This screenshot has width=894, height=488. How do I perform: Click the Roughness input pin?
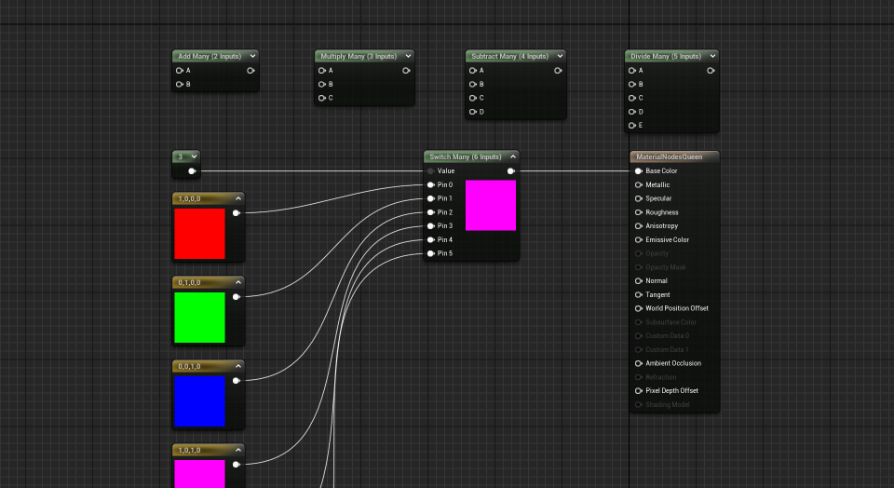[638, 212]
